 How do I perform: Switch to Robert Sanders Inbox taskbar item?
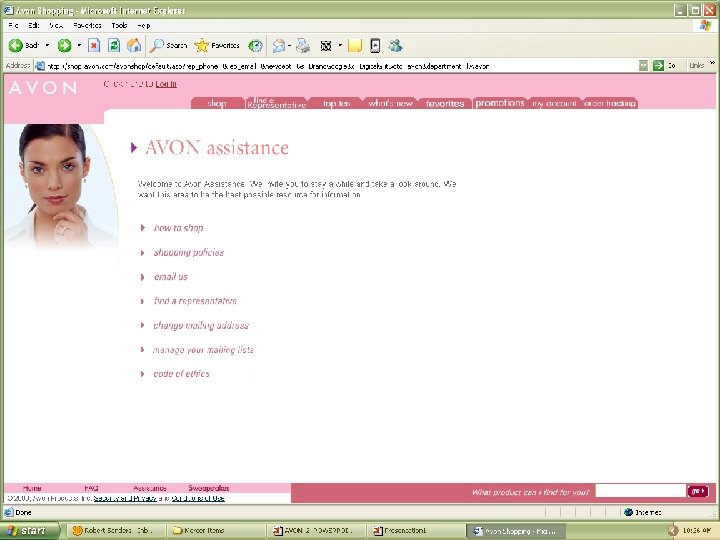(x=116, y=530)
